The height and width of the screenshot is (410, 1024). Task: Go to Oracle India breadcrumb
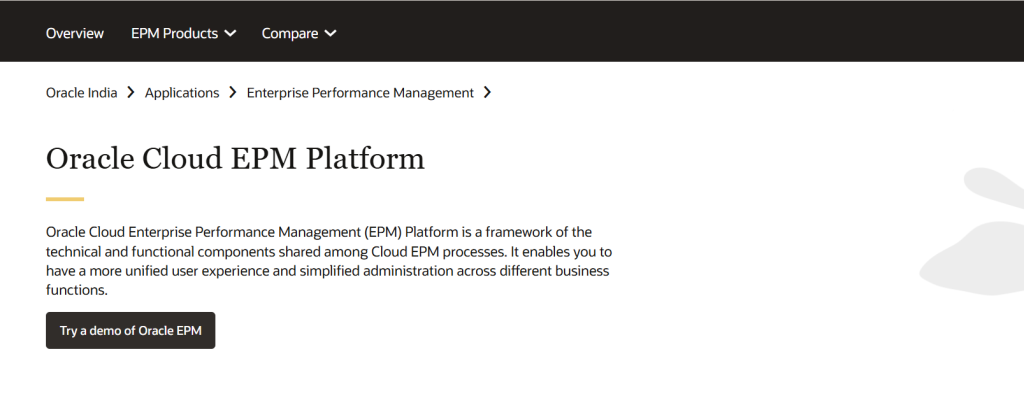tap(82, 93)
